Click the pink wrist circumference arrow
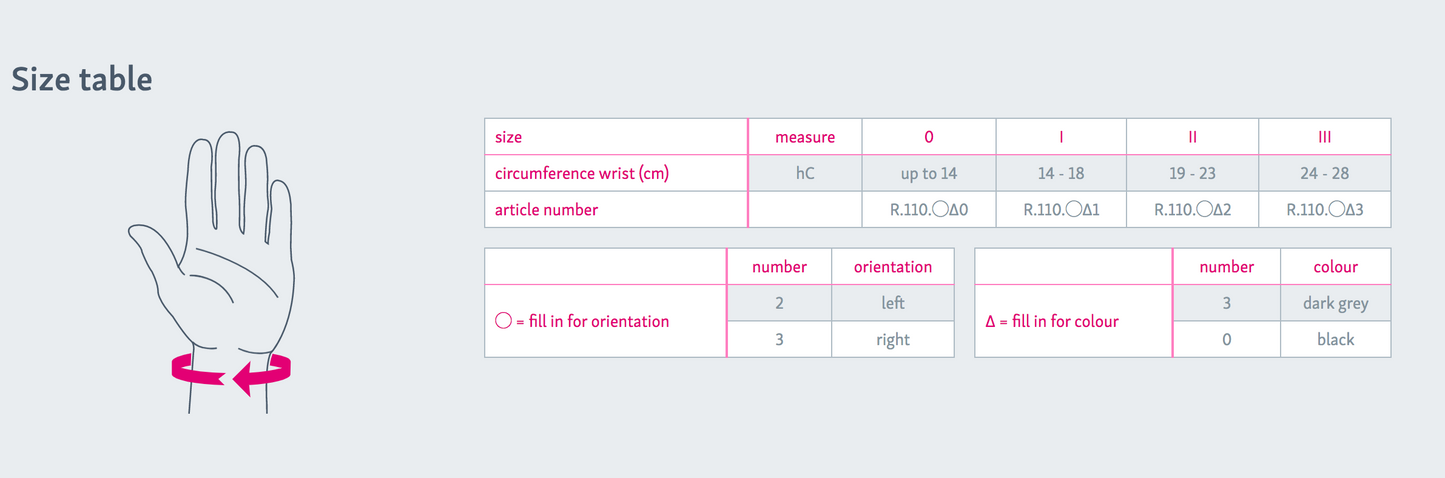The height and width of the screenshot is (478, 1445). click(x=231, y=373)
